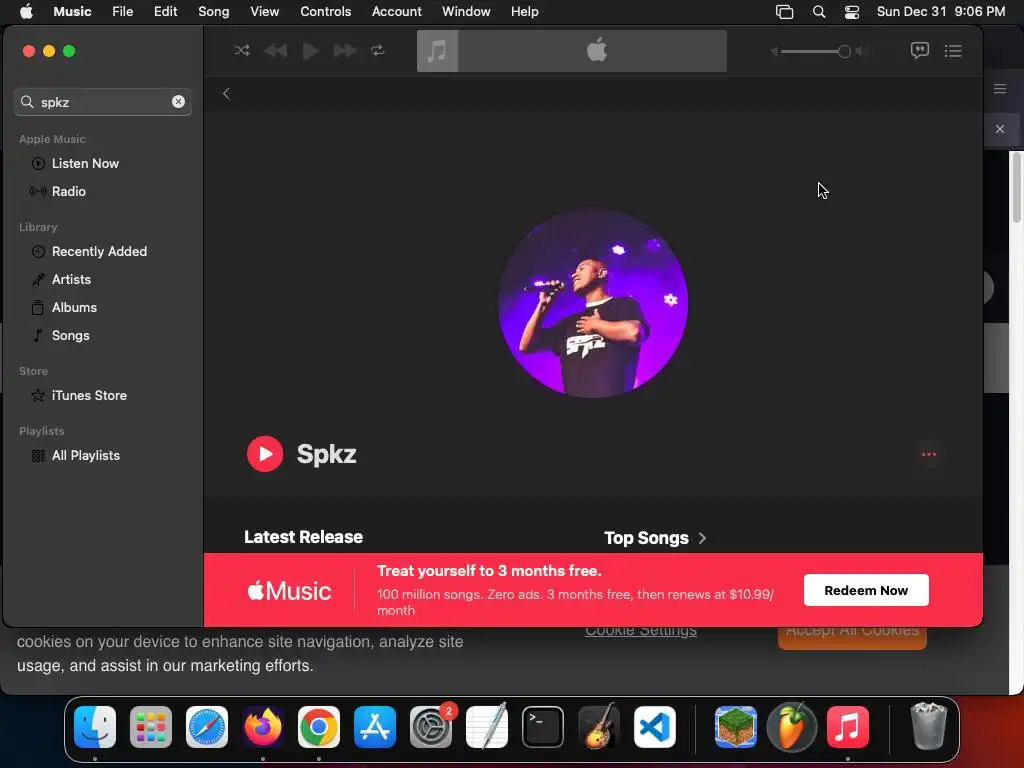Viewport: 1024px width, 768px height.
Task: Open System Preferences from the Dock
Action: (431, 727)
